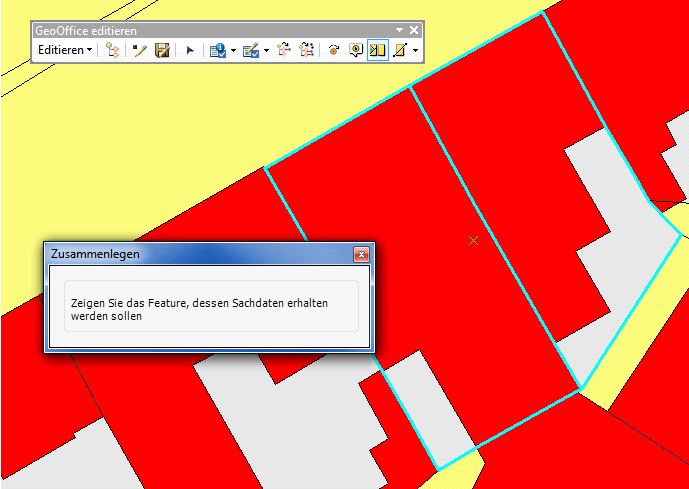Open the Editieren dropdown menu
689x489 pixels.
pyautogui.click(x=64, y=49)
